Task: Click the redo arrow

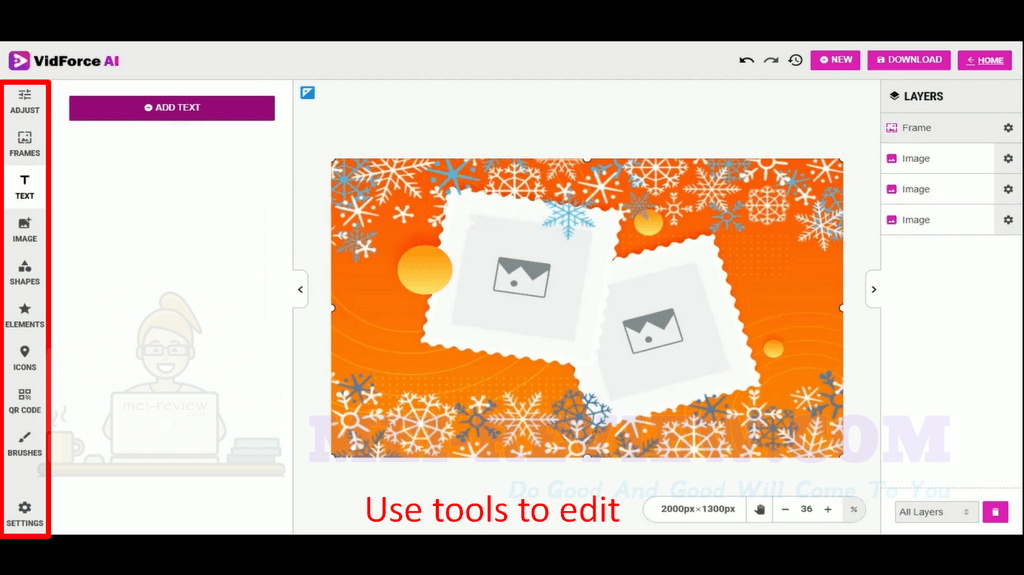Action: pyautogui.click(x=771, y=60)
